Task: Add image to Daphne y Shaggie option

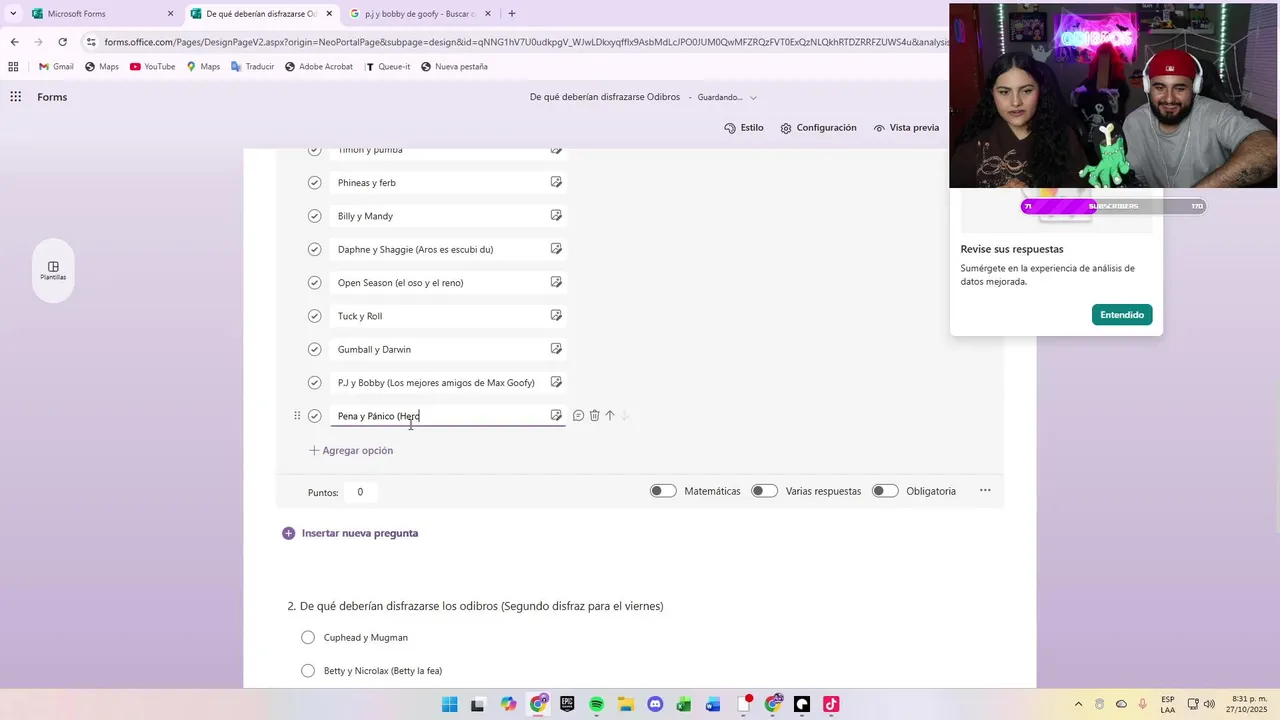Action: [556, 249]
